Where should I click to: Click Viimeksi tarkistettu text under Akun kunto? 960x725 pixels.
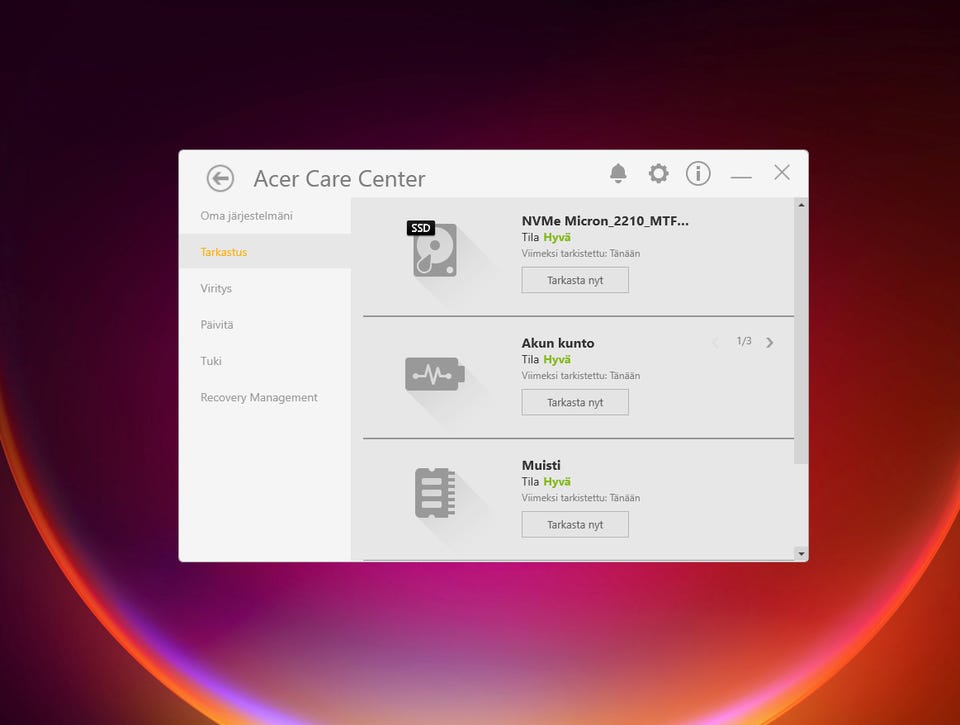[x=580, y=375]
